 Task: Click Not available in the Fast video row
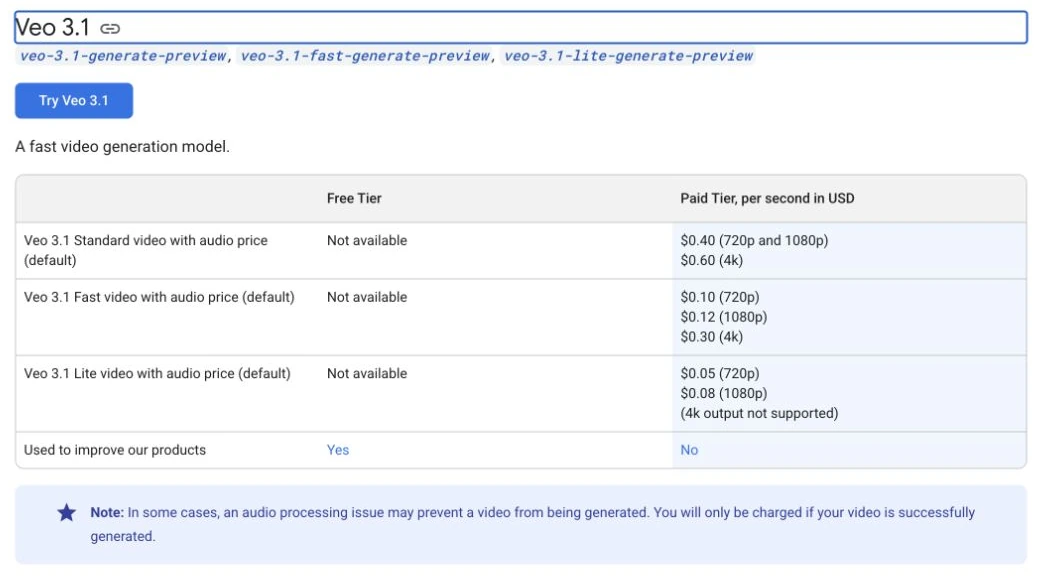click(367, 297)
